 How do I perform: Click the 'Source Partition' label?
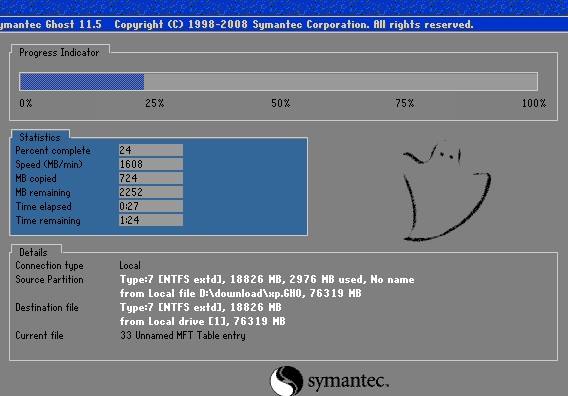[x=49, y=279]
